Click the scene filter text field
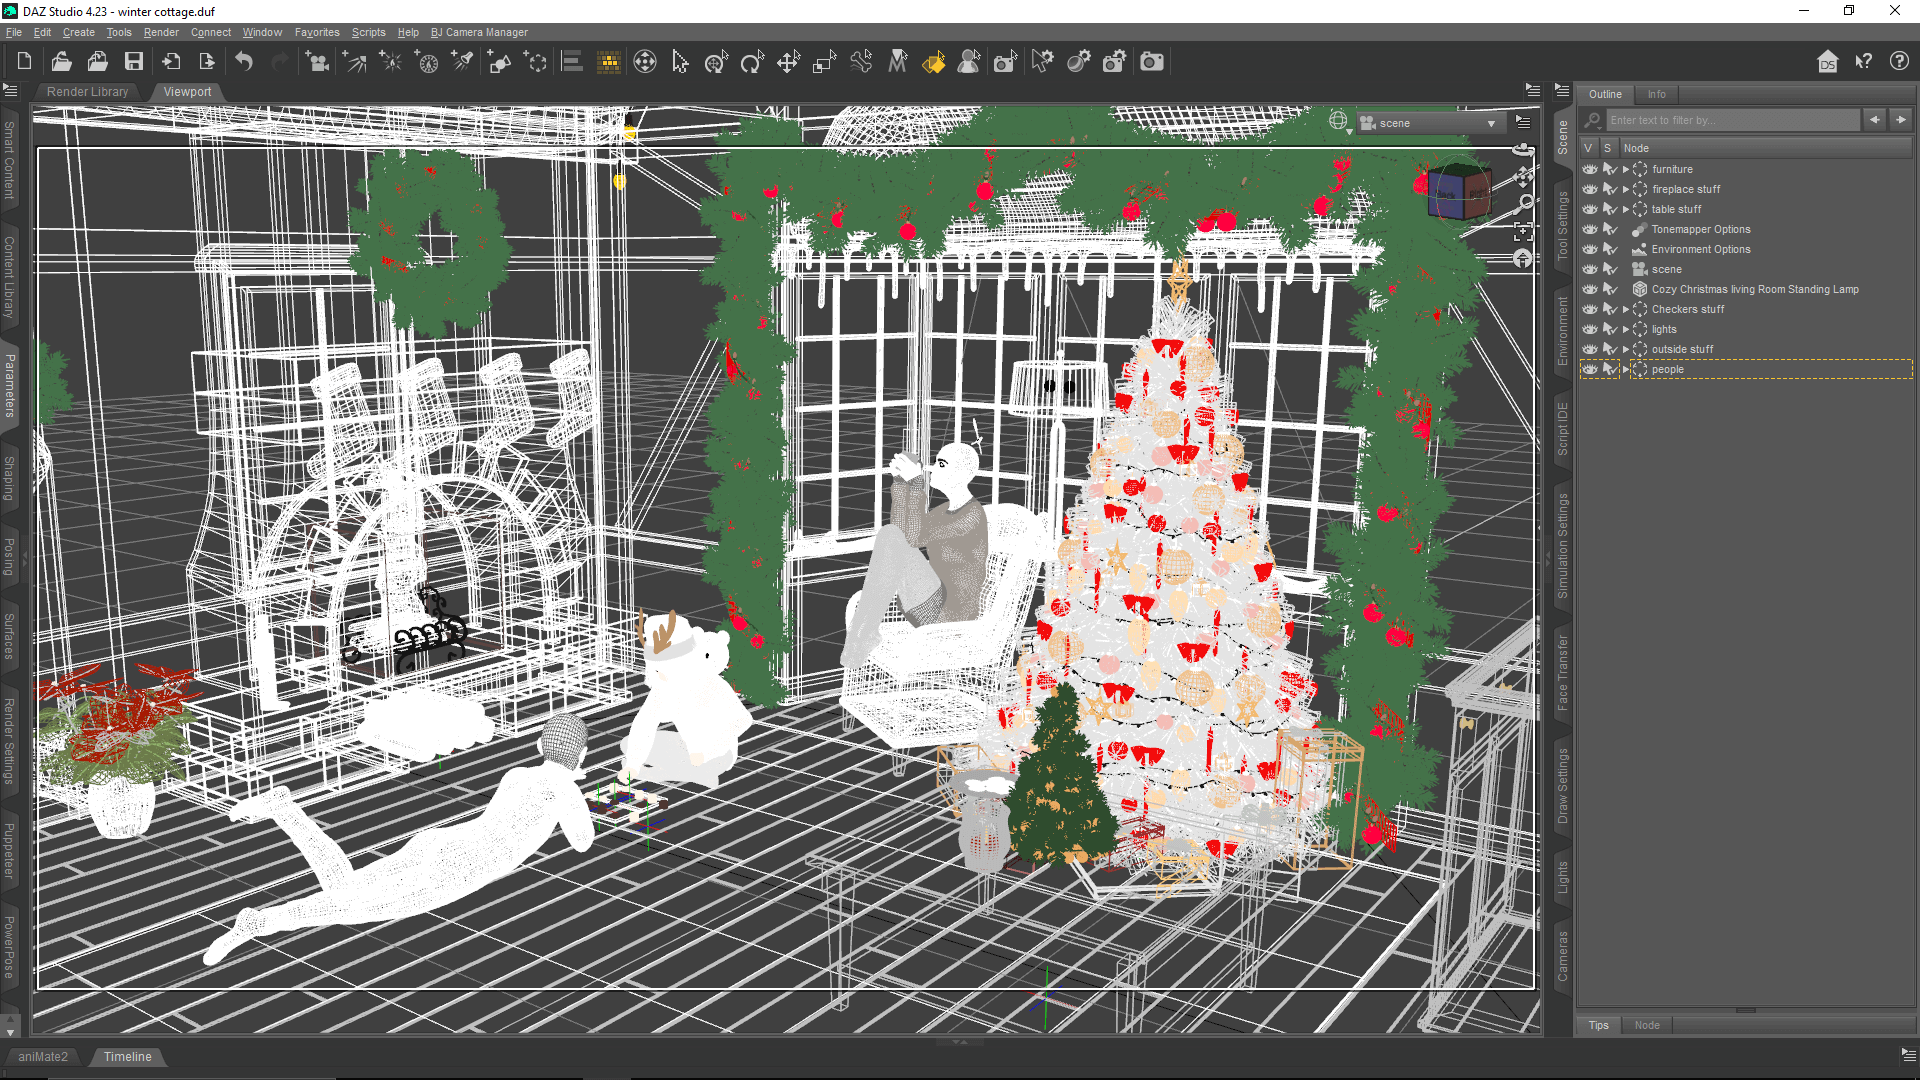1920x1080 pixels. (1732, 120)
